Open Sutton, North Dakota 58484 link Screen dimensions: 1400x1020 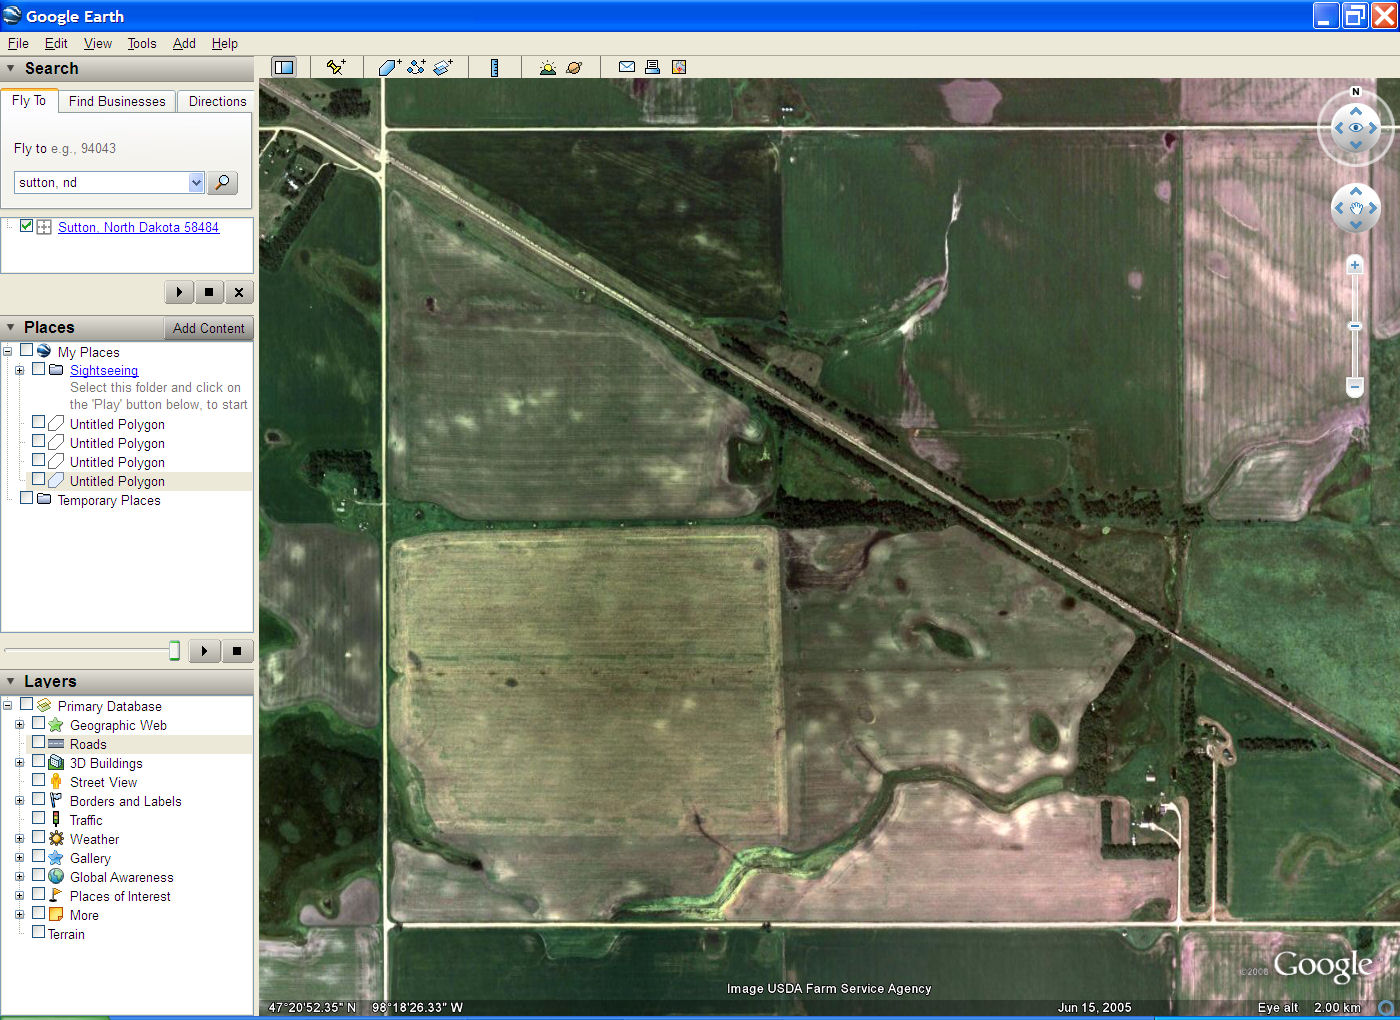[x=138, y=227]
